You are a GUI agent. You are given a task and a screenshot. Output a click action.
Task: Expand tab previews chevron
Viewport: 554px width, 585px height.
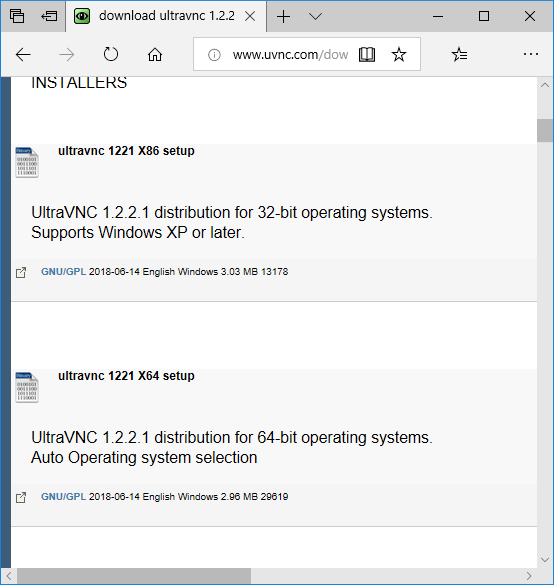pos(316,16)
